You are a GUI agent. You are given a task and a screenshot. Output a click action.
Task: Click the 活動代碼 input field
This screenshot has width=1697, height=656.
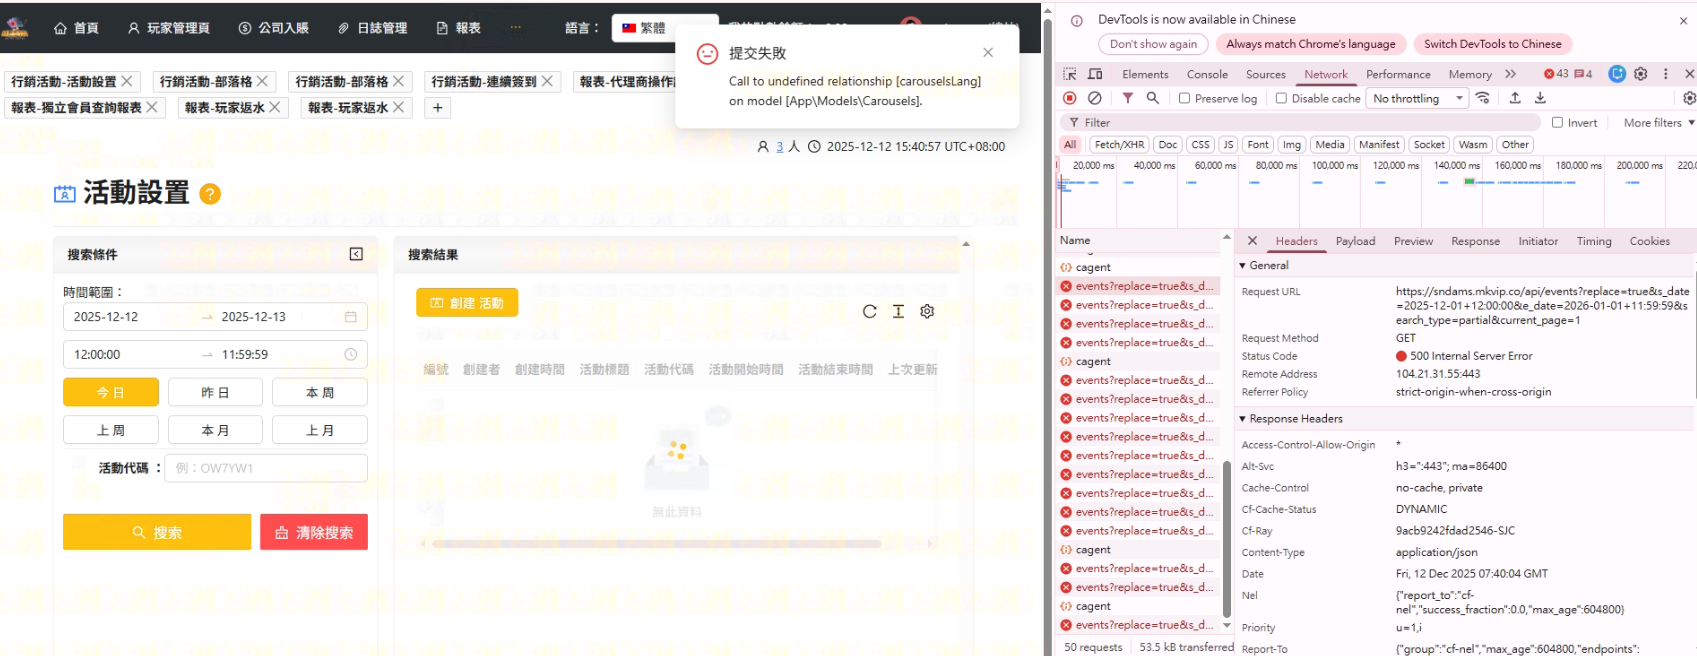[x=266, y=468]
